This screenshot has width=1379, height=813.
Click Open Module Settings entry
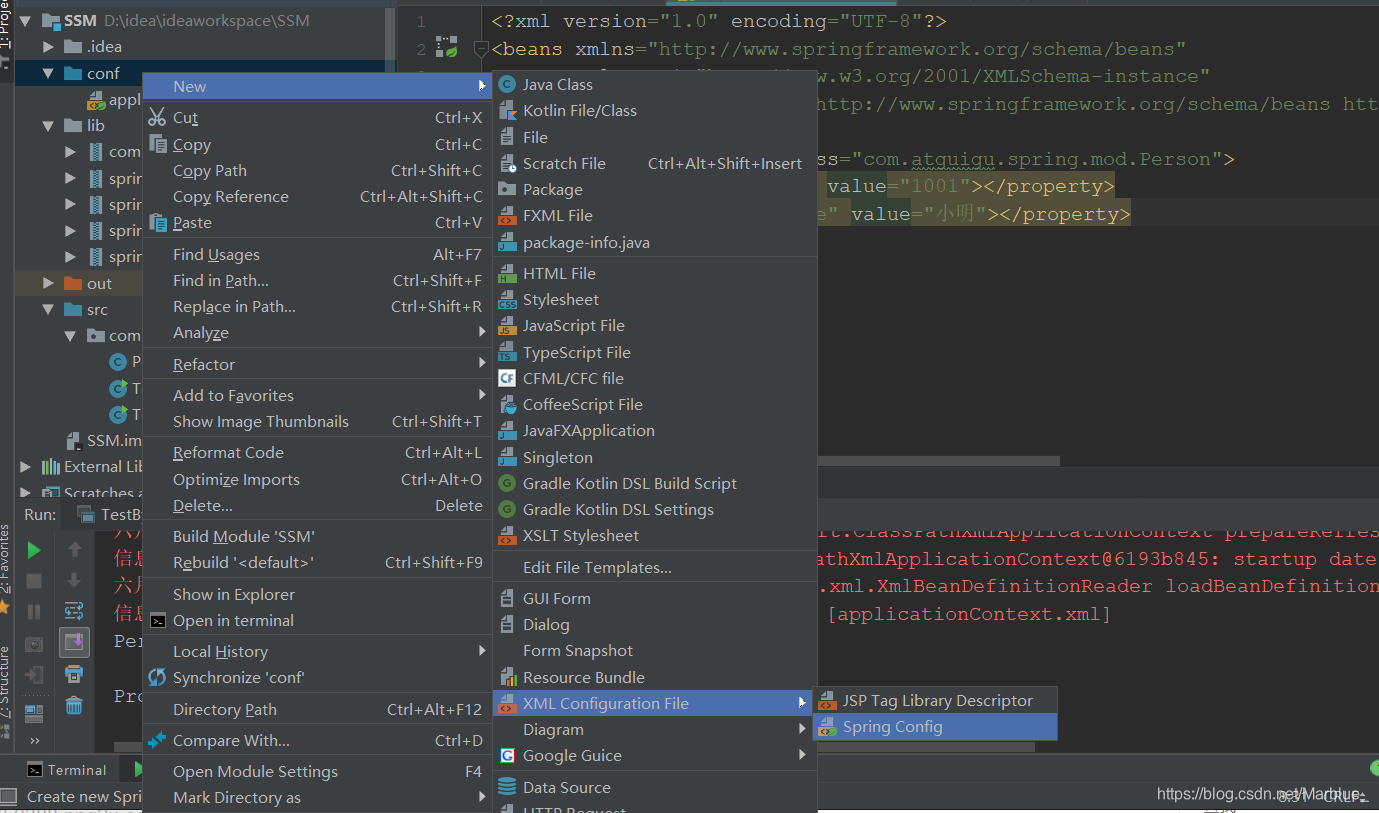pyautogui.click(x=318, y=771)
